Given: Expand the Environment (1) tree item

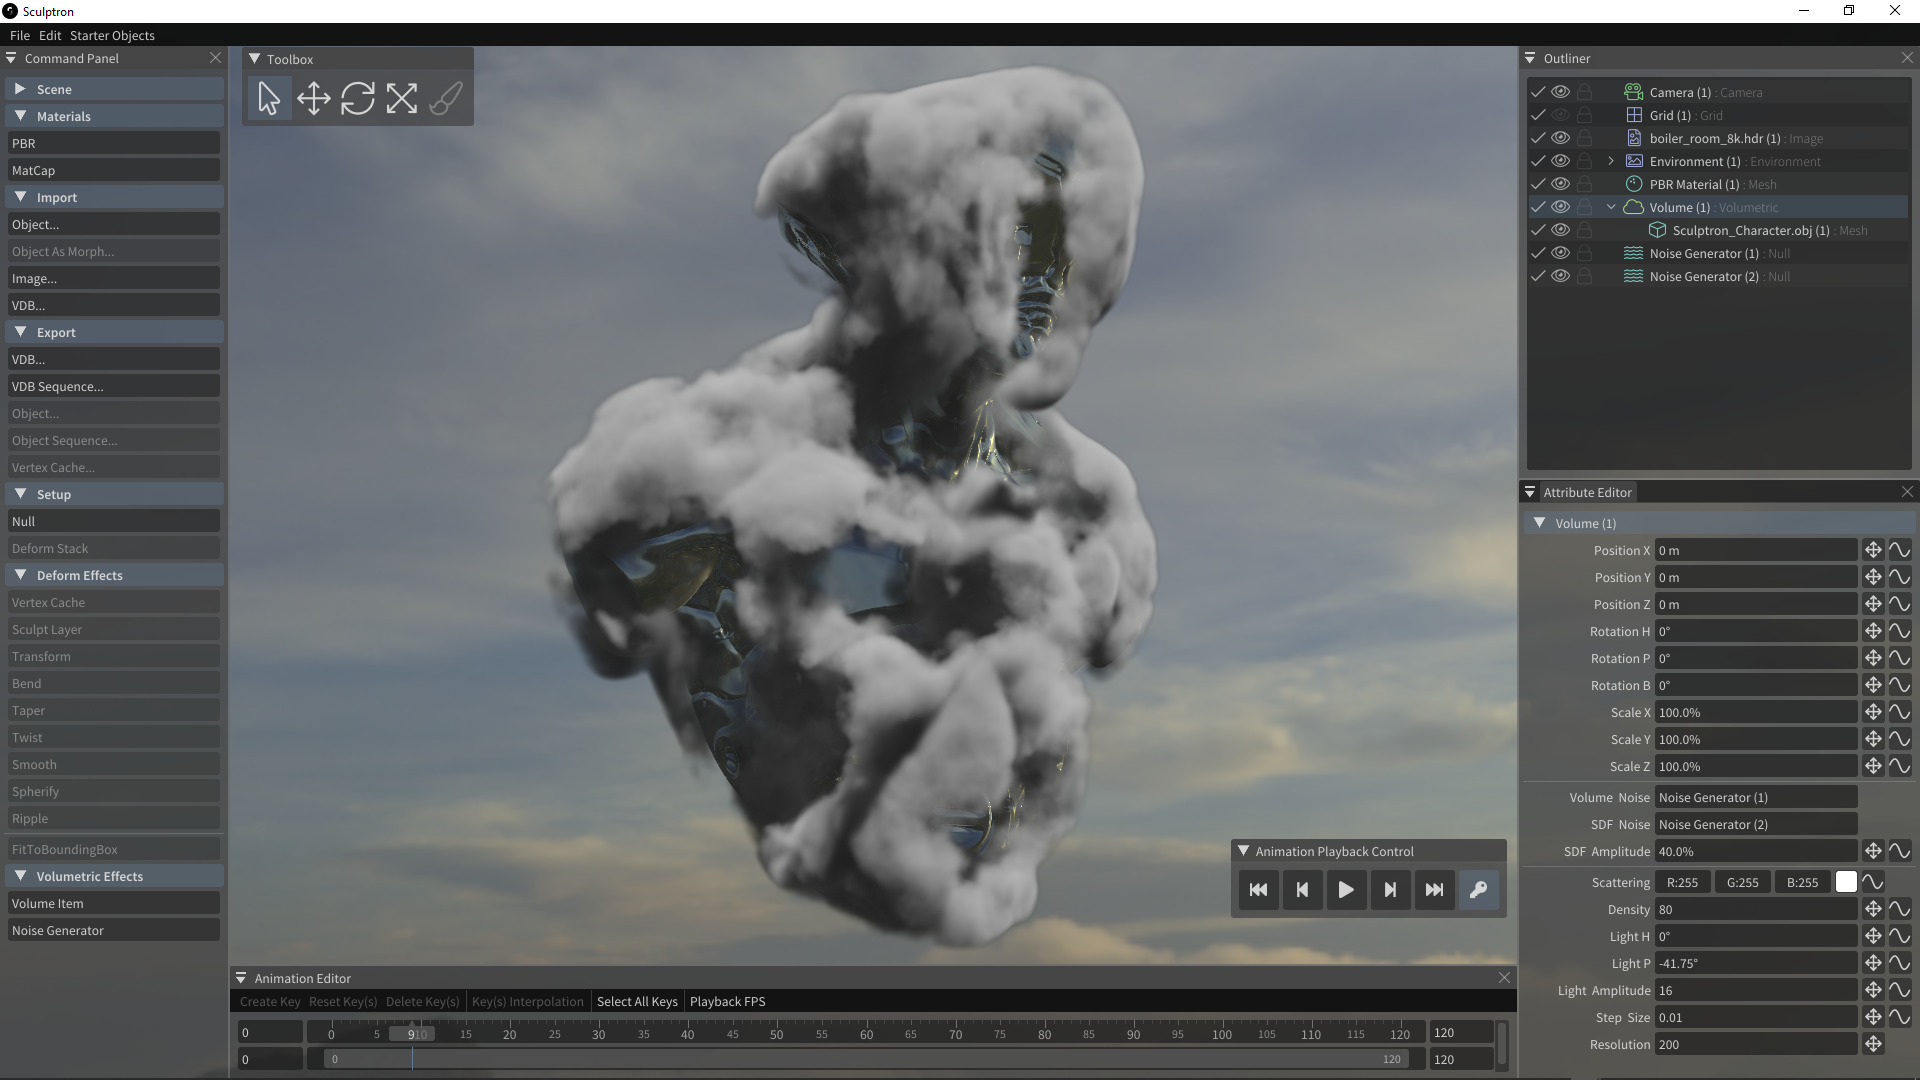Looking at the screenshot, I should pos(1611,161).
